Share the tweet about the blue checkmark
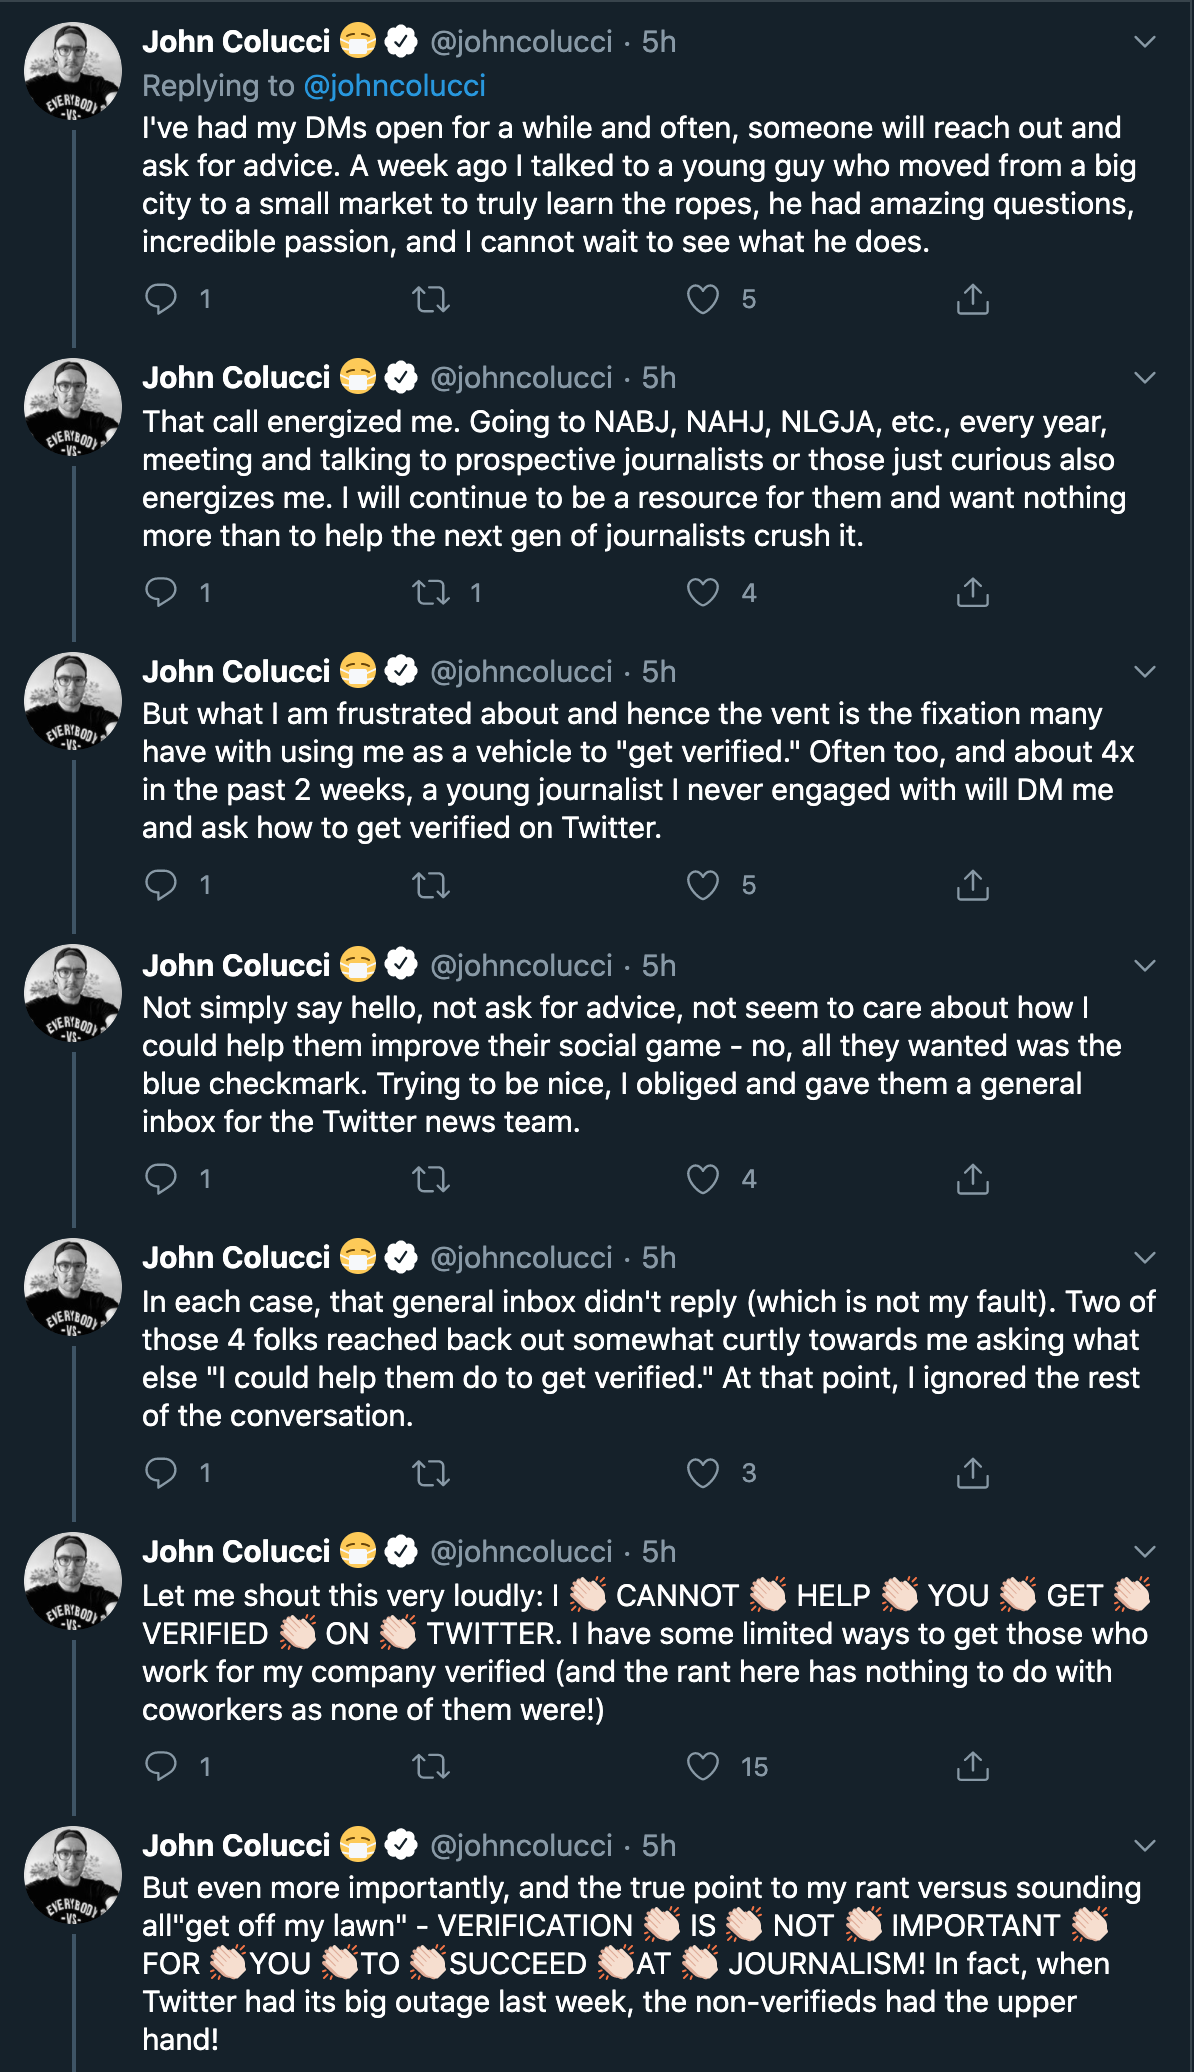 pyautogui.click(x=972, y=1179)
